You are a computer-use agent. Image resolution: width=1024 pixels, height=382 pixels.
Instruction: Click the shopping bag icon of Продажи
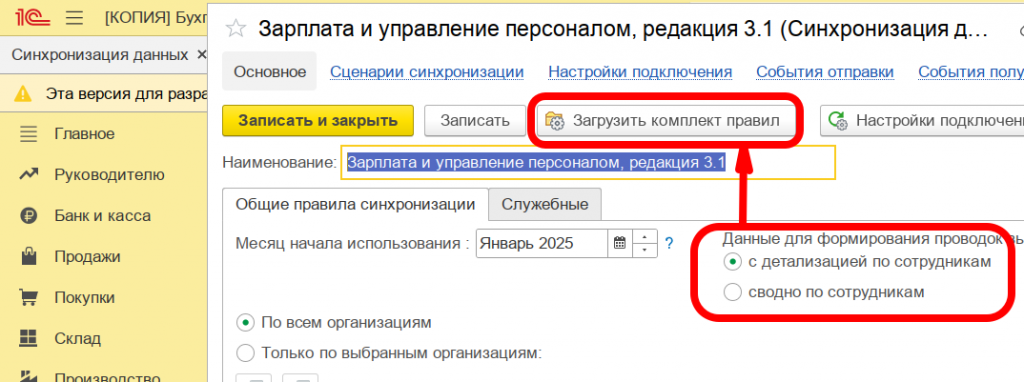coord(29,256)
